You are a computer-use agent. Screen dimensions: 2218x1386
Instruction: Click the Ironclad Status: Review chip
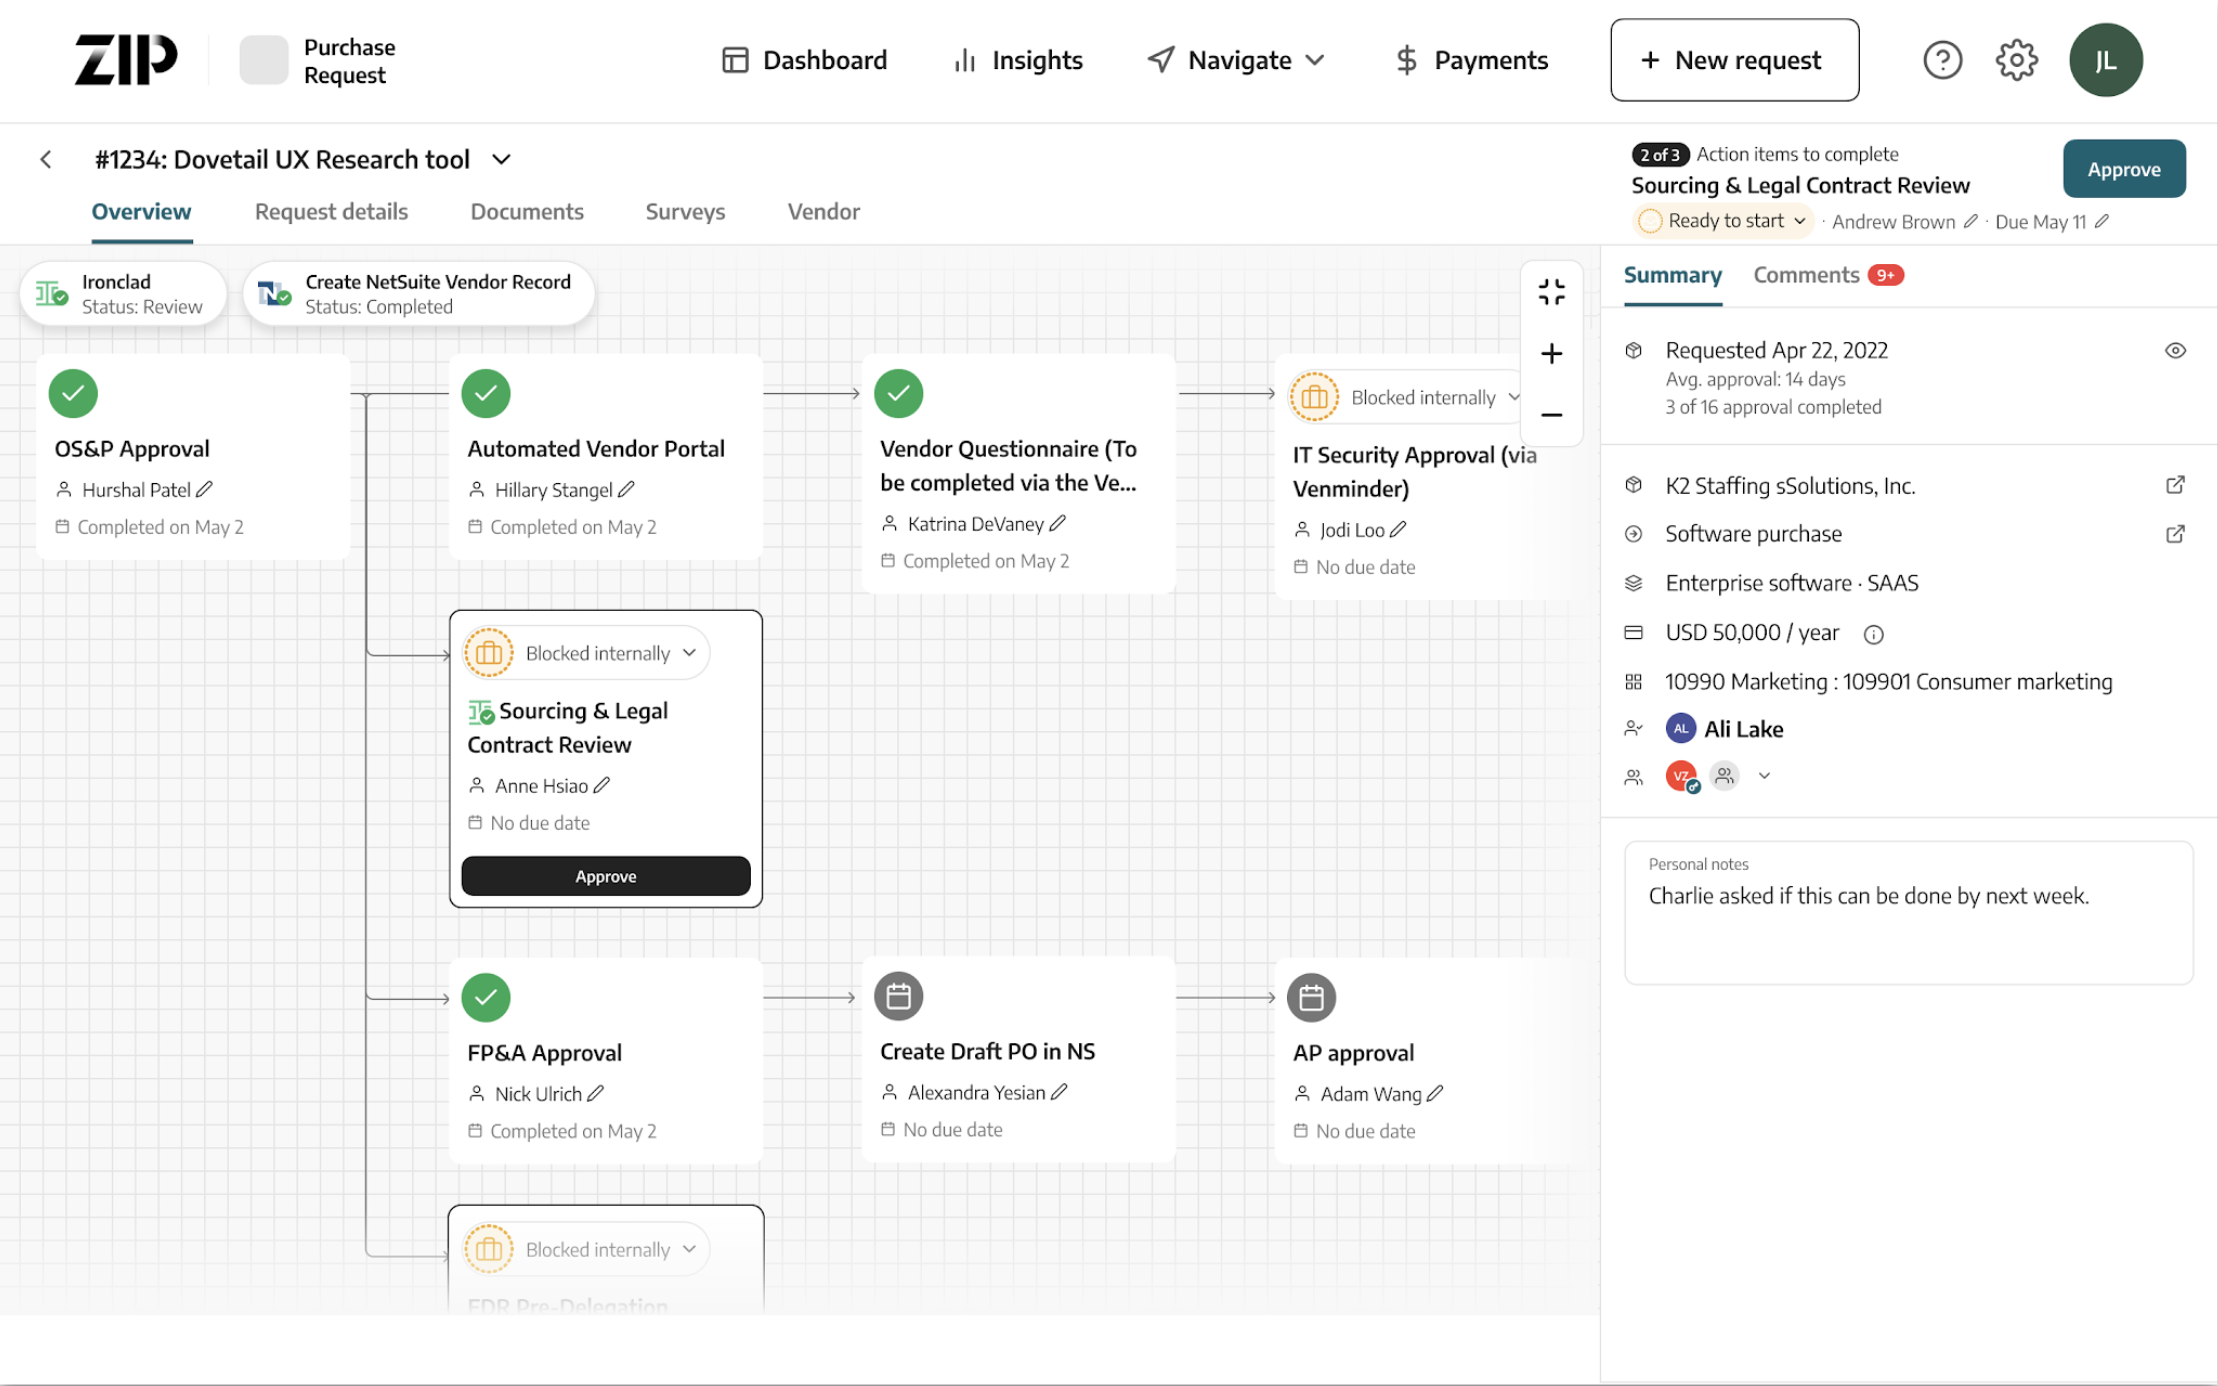(124, 294)
